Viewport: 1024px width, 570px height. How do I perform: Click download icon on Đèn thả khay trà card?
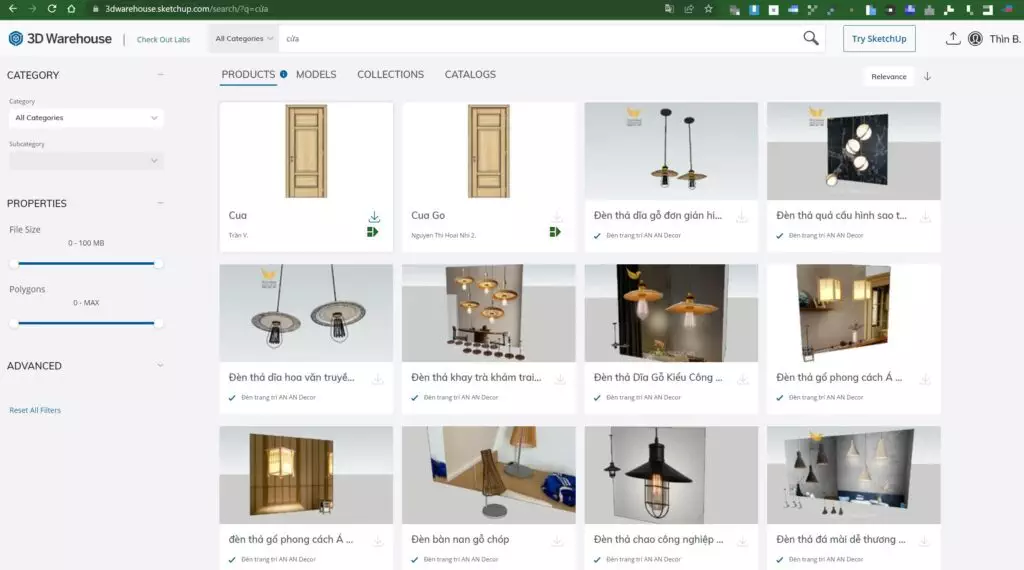560,379
